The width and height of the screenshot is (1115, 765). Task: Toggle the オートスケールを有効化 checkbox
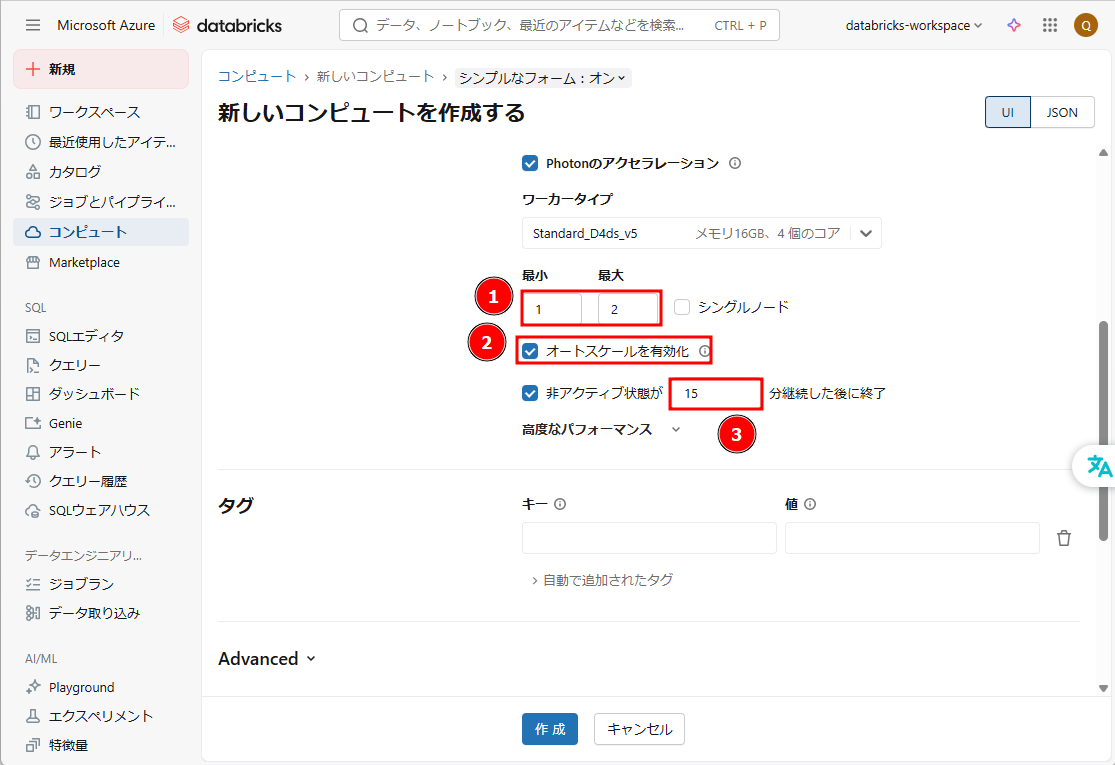tap(530, 351)
